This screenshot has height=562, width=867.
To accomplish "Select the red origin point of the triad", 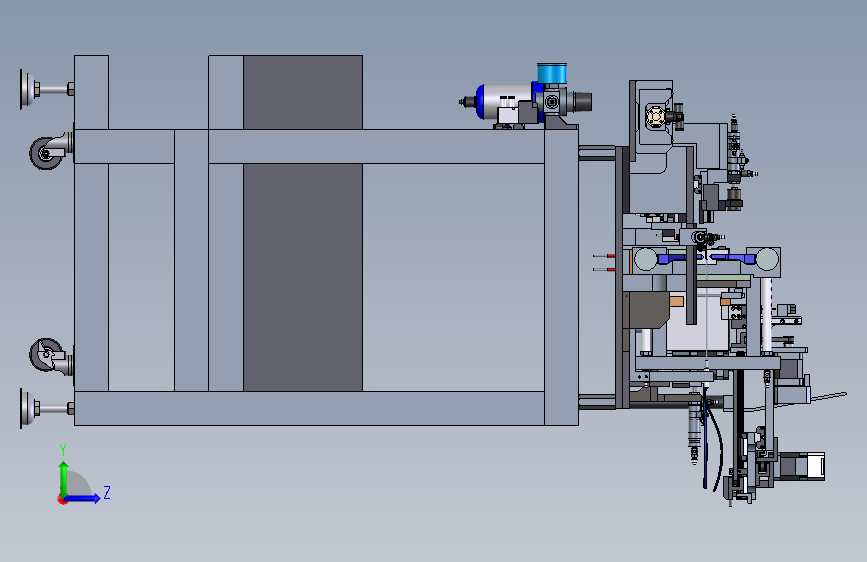I will tap(61, 499).
